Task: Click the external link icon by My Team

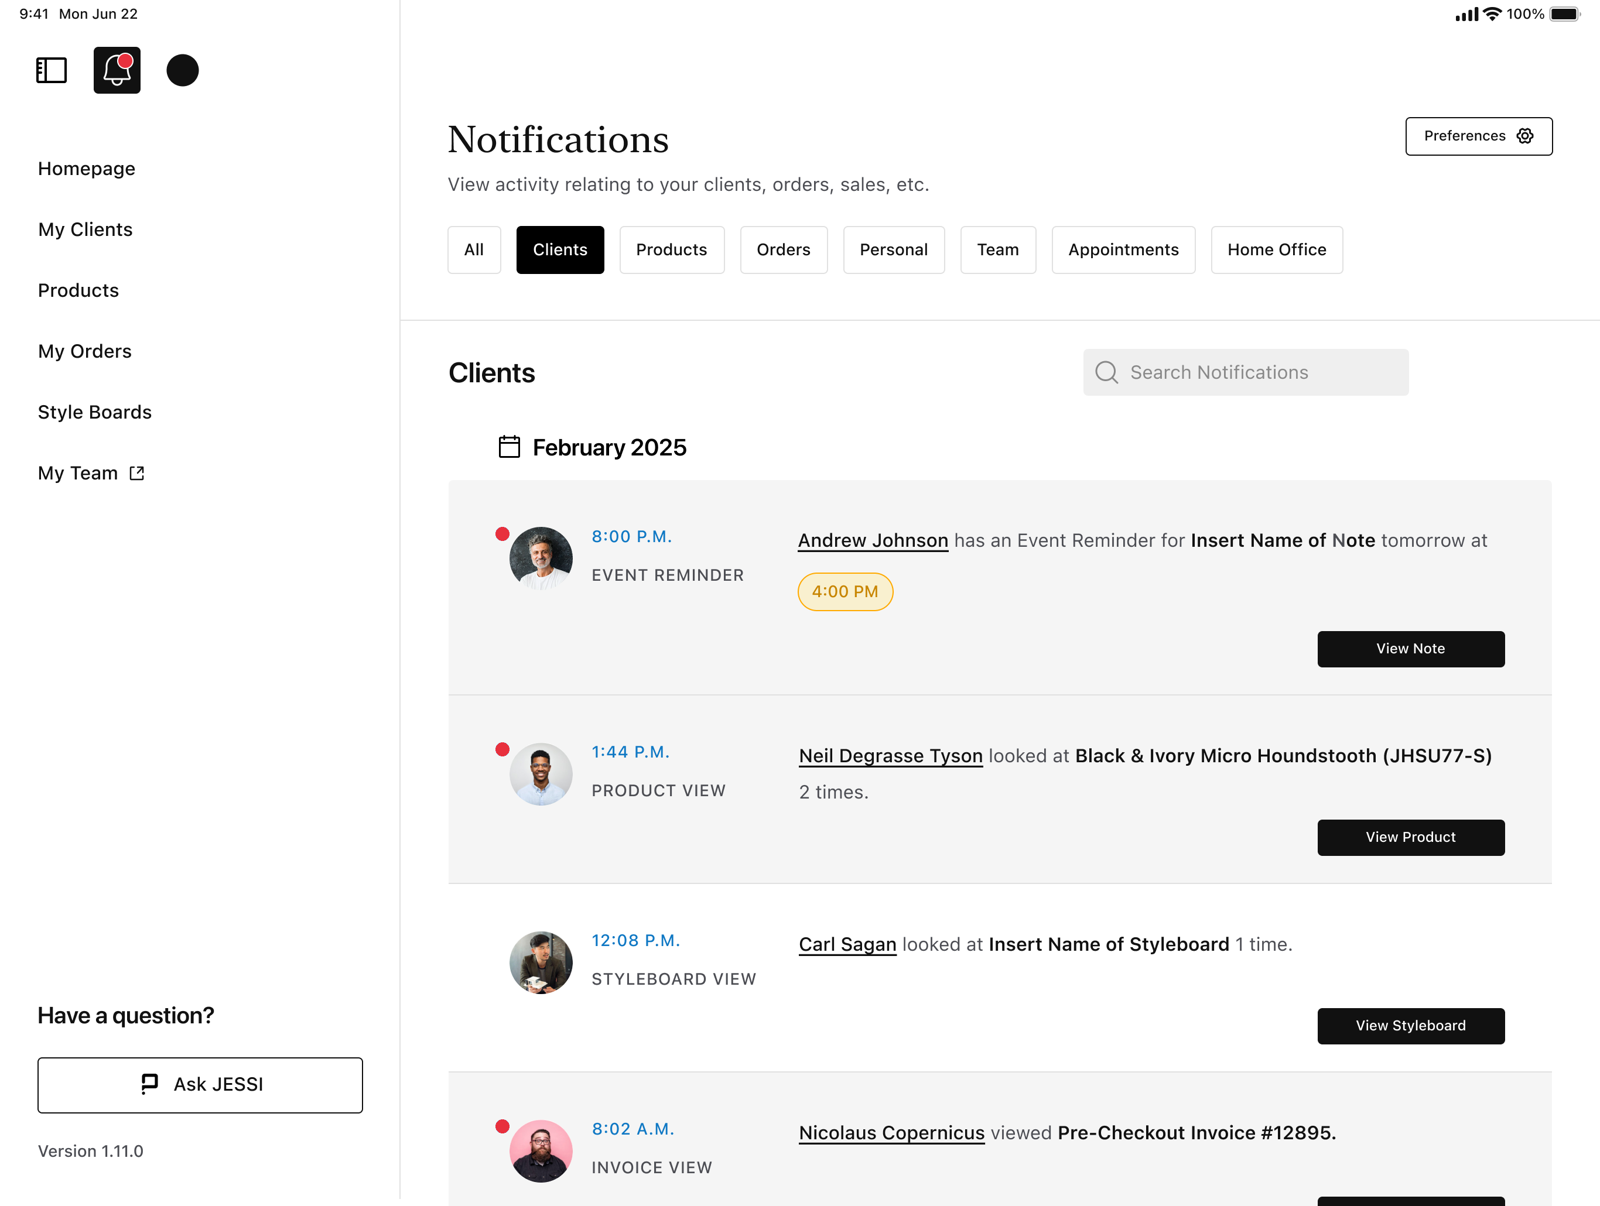Action: click(137, 473)
